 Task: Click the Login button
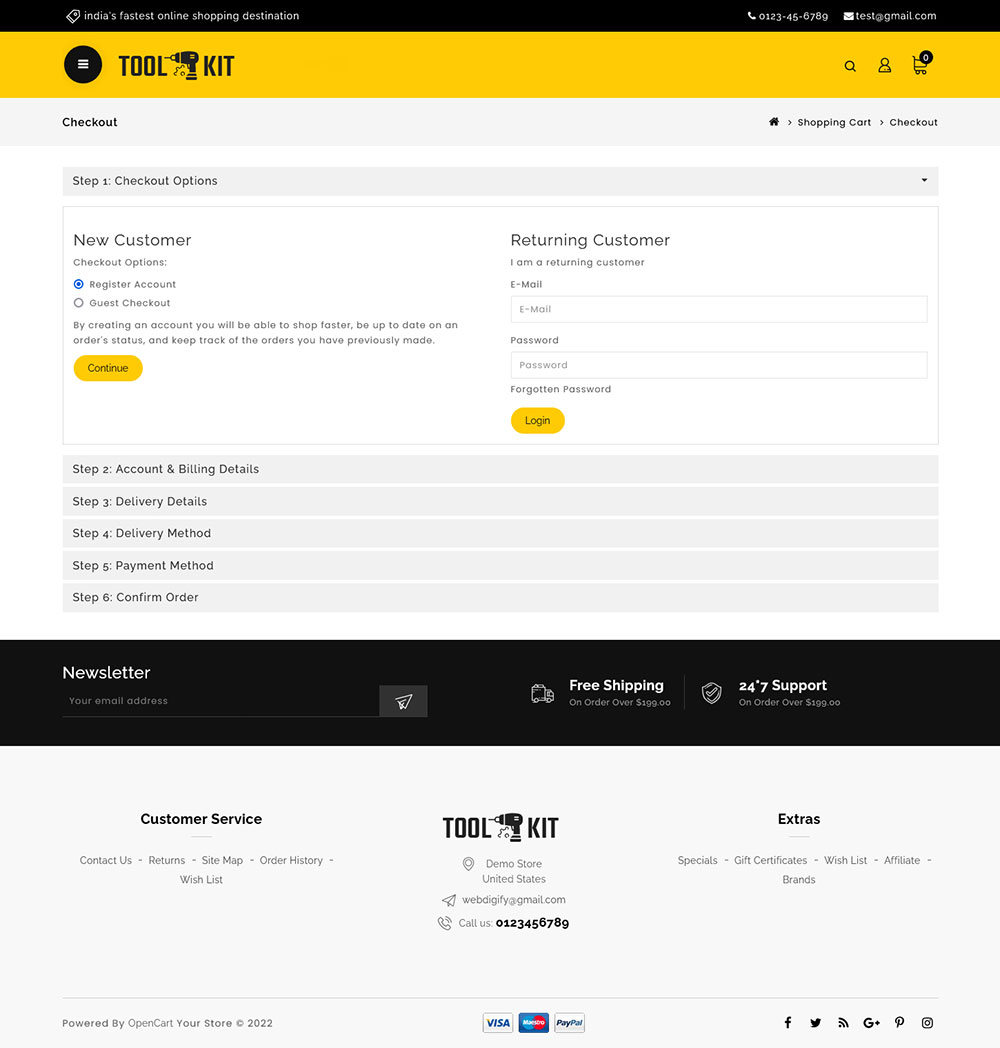pyautogui.click(x=537, y=420)
